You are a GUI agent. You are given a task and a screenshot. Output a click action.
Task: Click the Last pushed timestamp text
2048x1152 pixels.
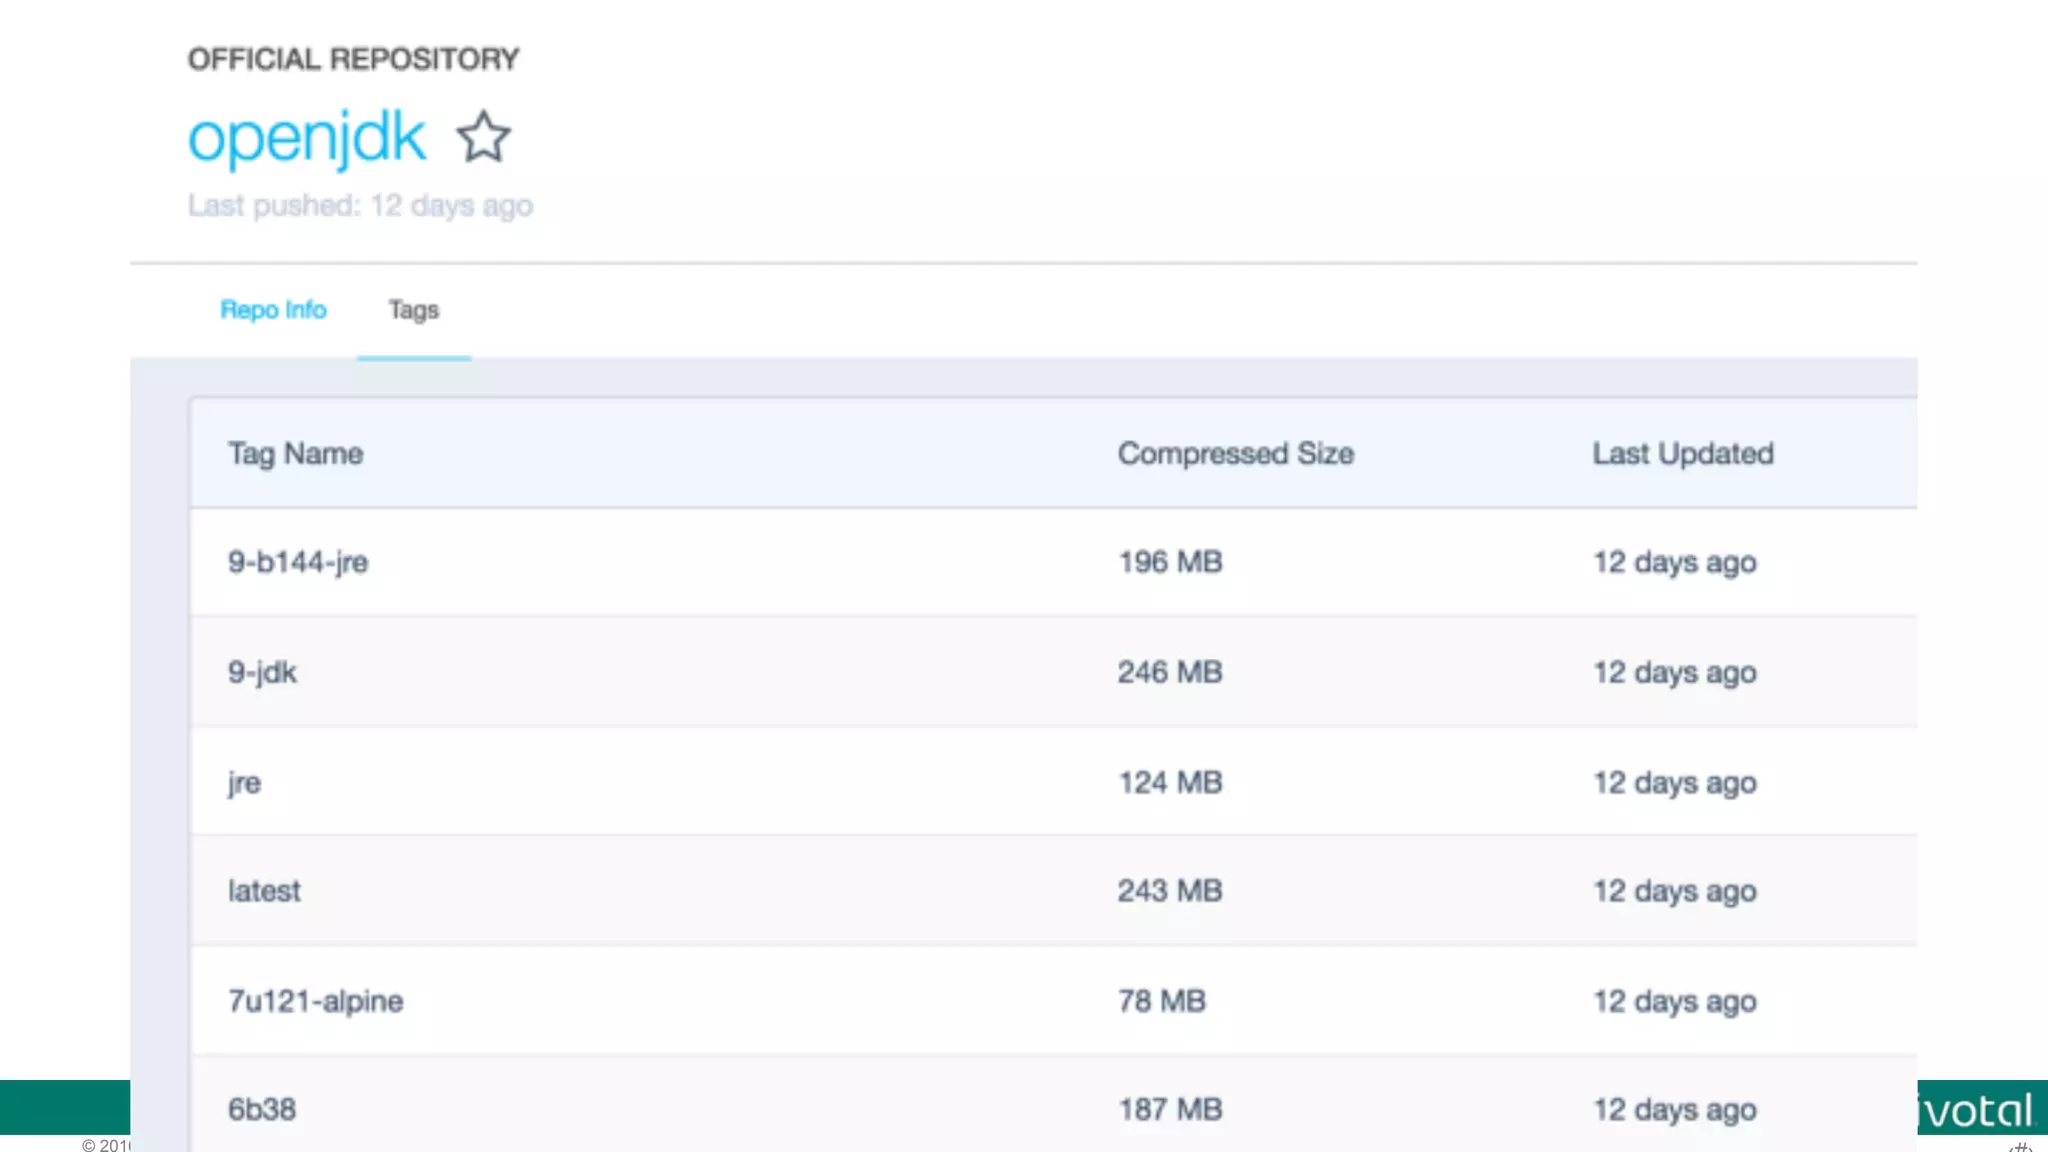point(360,206)
